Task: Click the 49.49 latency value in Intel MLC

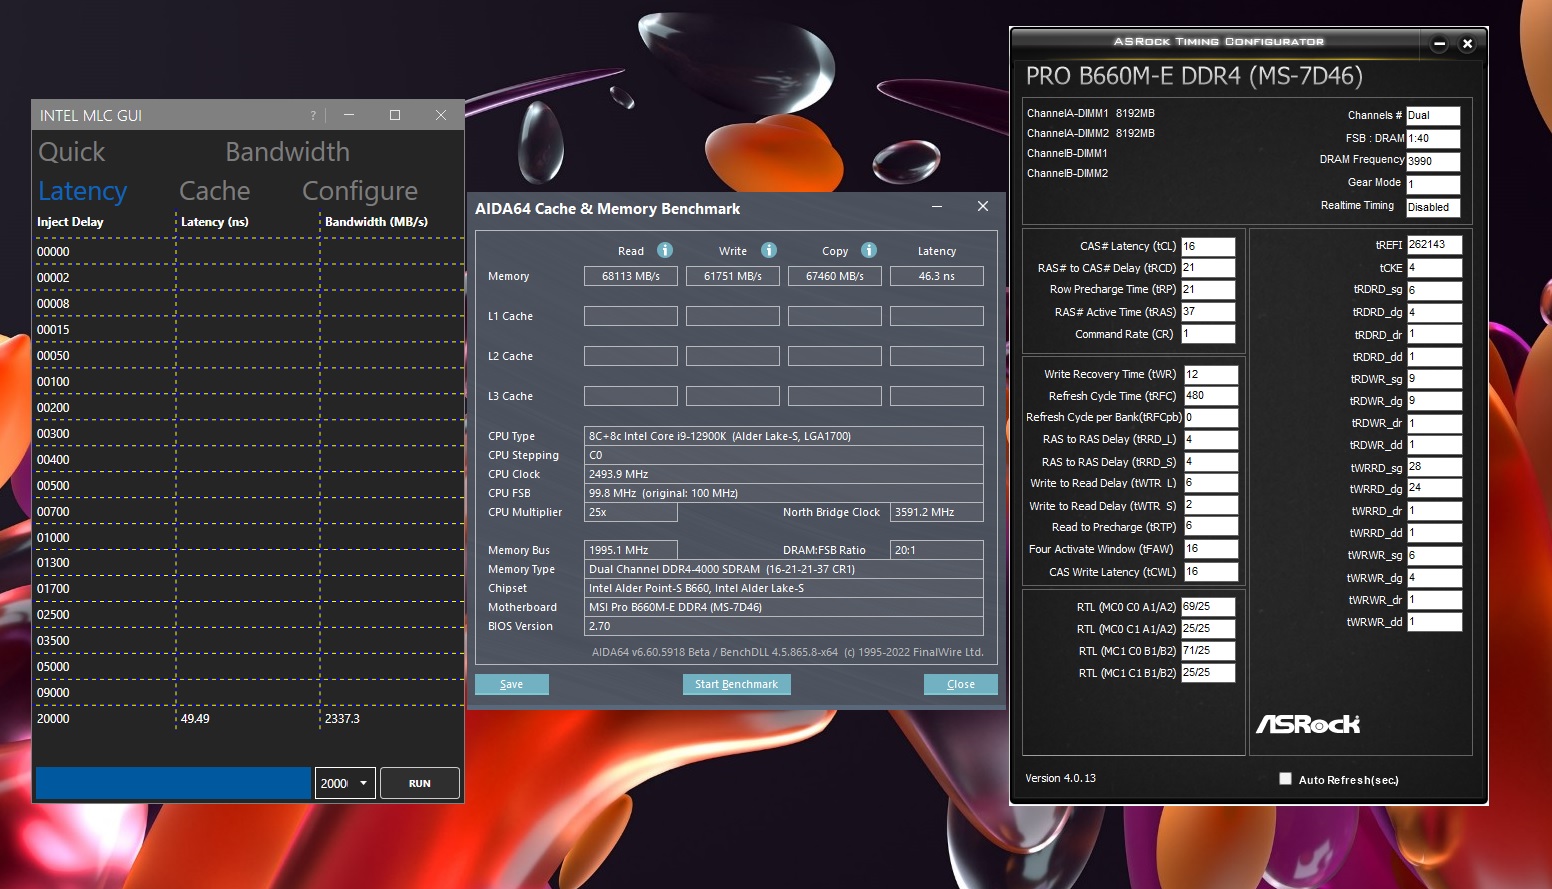Action: [195, 719]
